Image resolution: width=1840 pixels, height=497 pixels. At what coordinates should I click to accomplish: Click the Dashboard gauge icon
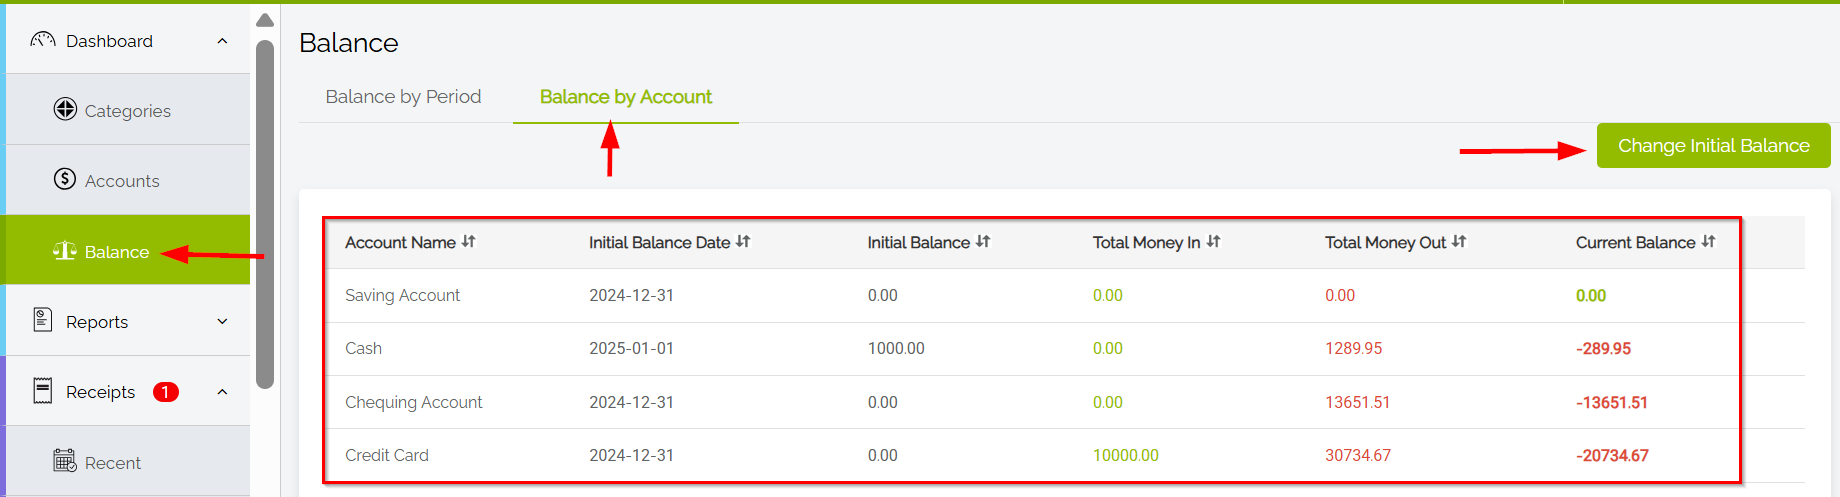pos(42,40)
